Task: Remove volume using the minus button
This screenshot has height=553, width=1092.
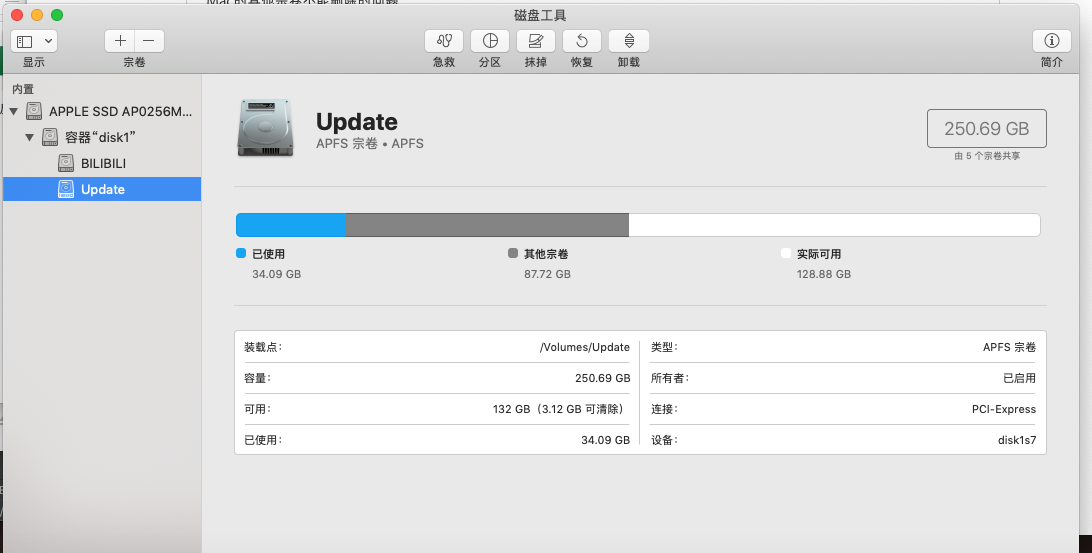Action: pyautogui.click(x=149, y=41)
